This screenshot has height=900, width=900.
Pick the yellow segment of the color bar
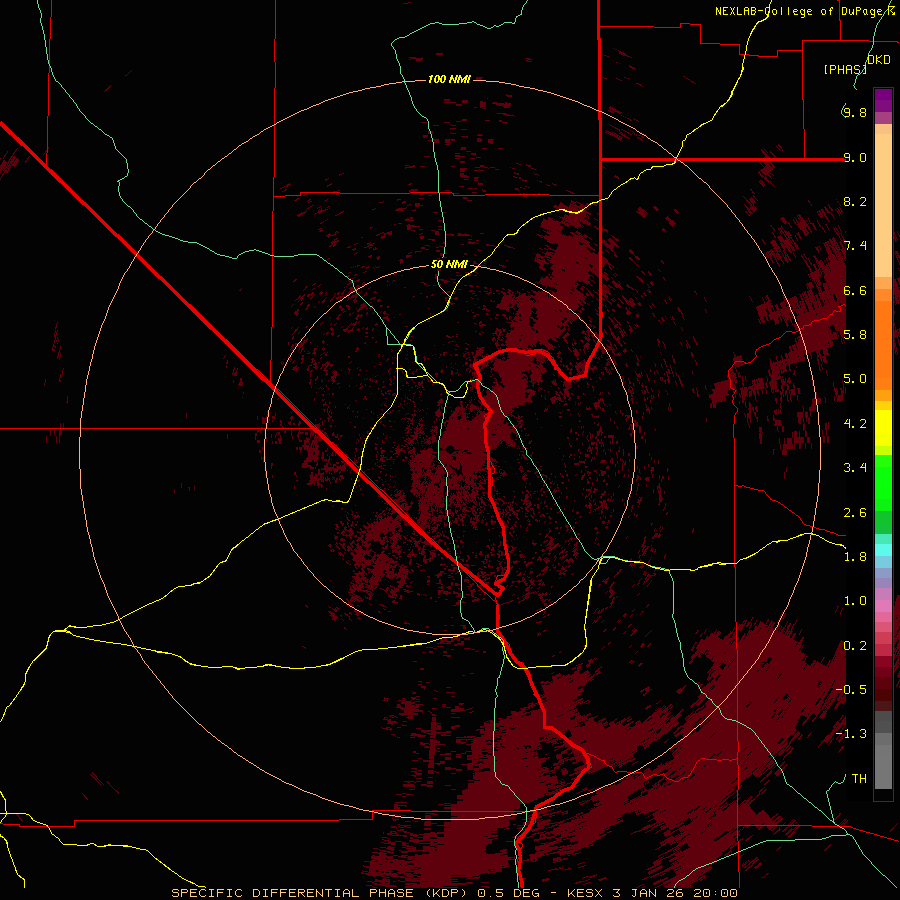tap(883, 428)
